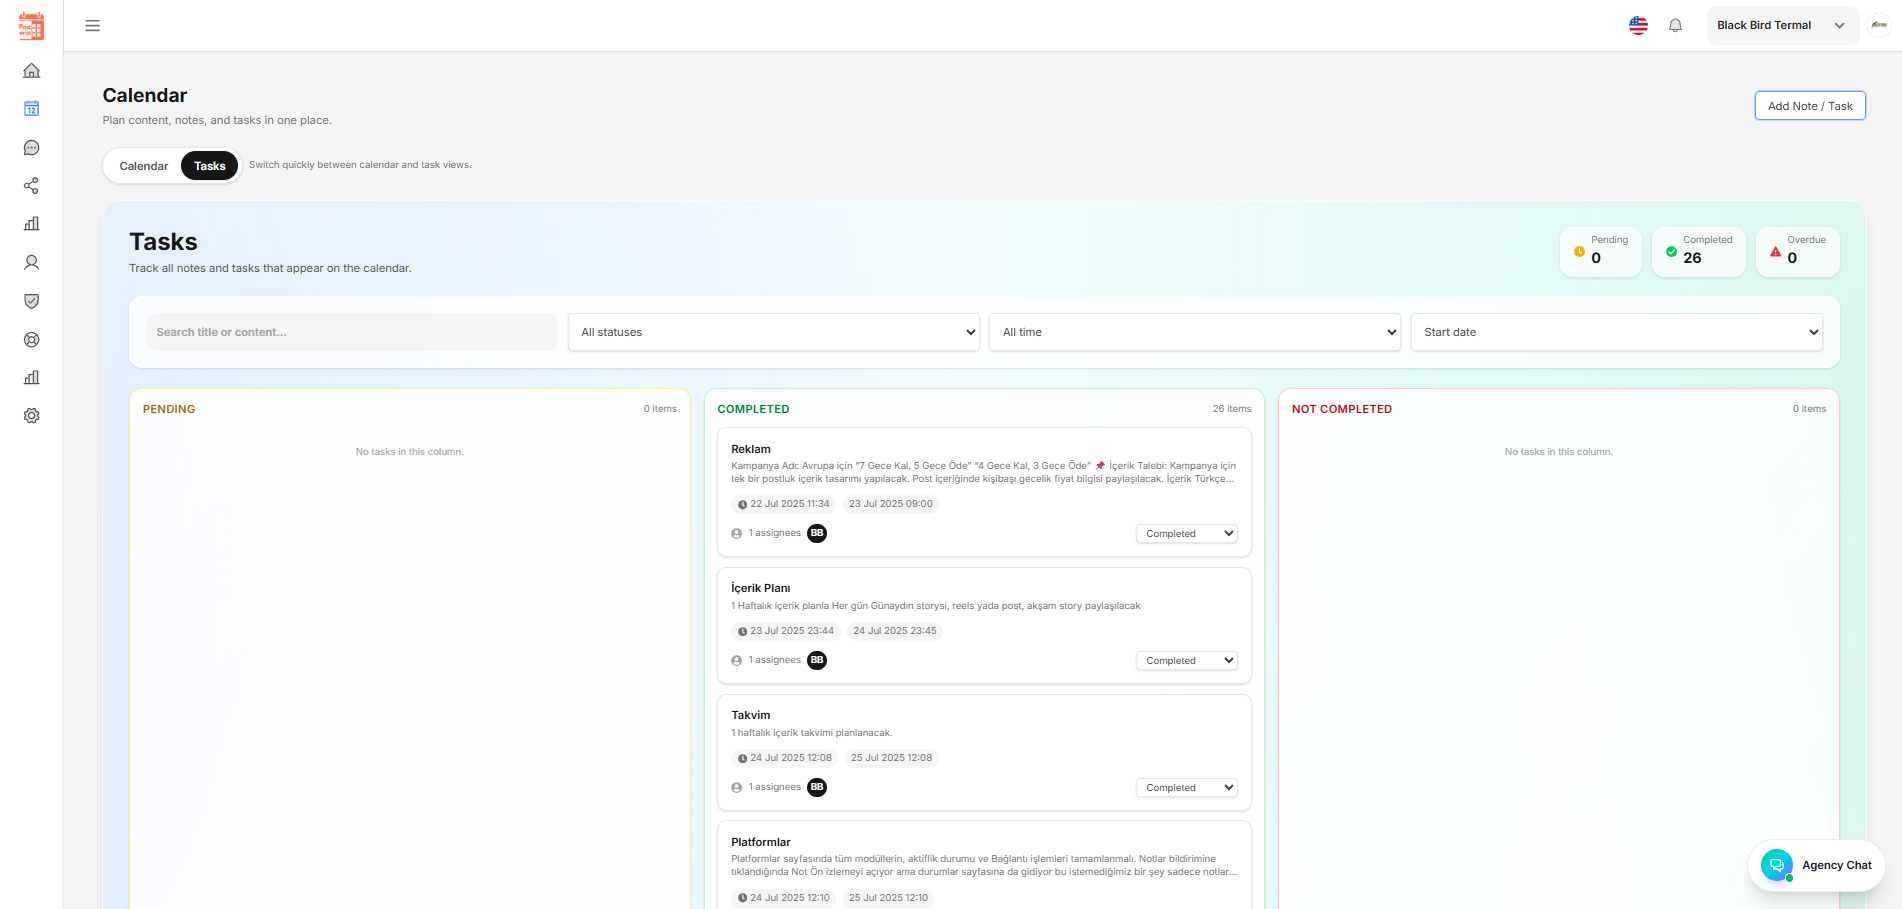Click the 23 Jul 2025 23:44 date chip
Screen dimensions: 1902x909
pos(786,631)
